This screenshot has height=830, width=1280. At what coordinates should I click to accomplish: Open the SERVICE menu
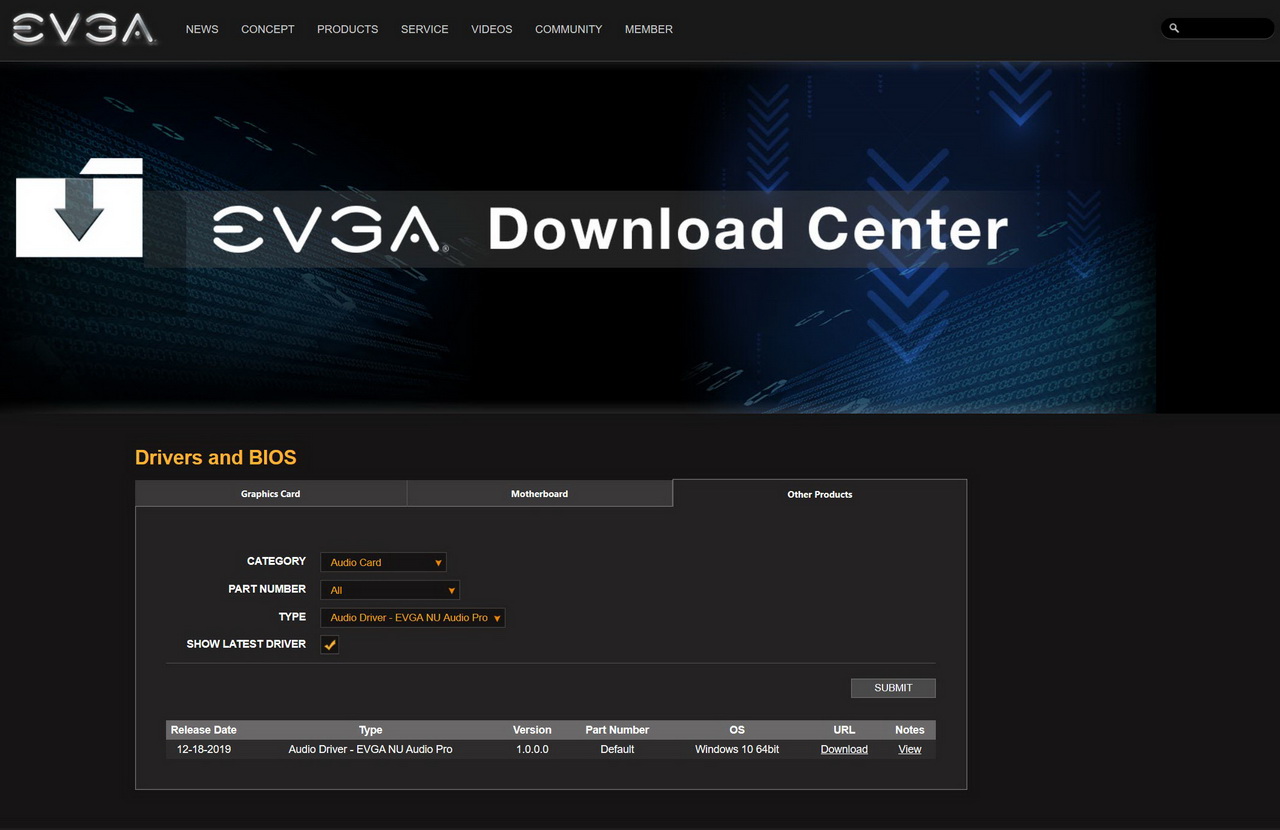tap(425, 29)
